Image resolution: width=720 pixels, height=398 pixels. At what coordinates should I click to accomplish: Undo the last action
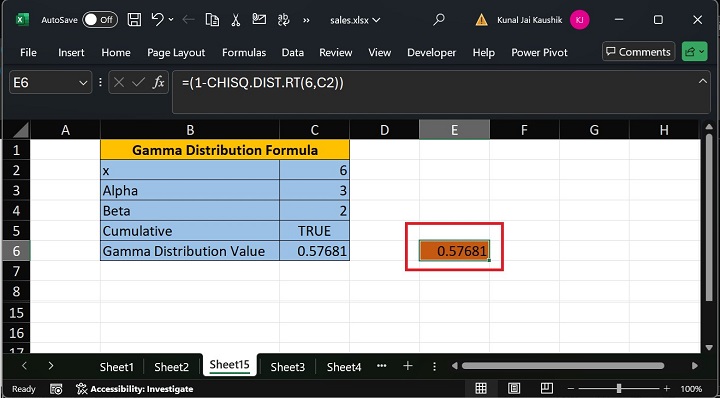click(x=157, y=19)
